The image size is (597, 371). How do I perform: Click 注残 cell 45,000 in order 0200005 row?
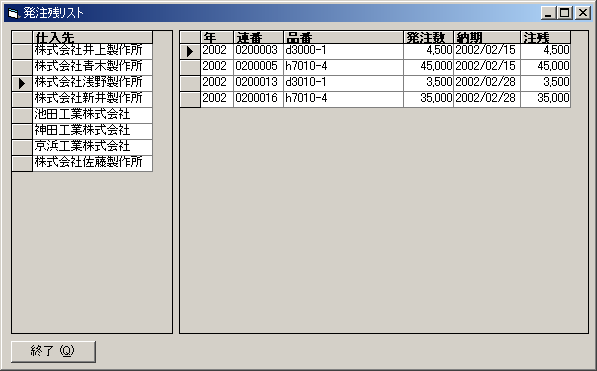(x=546, y=67)
